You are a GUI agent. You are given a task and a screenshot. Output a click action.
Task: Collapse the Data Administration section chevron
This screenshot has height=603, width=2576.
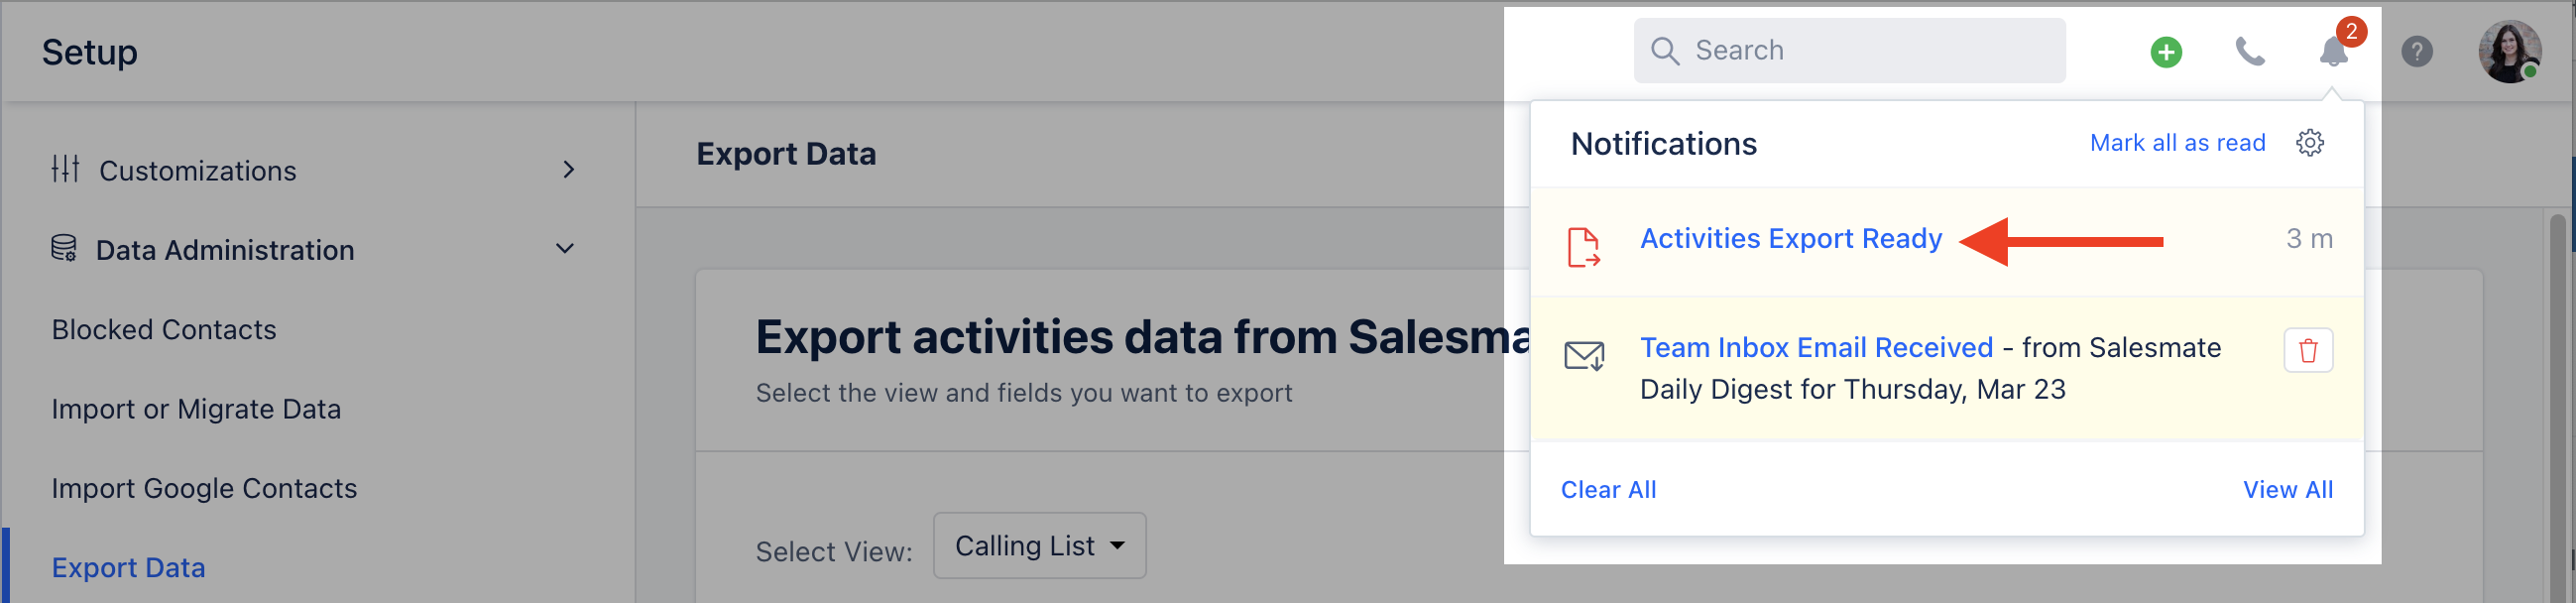(565, 248)
